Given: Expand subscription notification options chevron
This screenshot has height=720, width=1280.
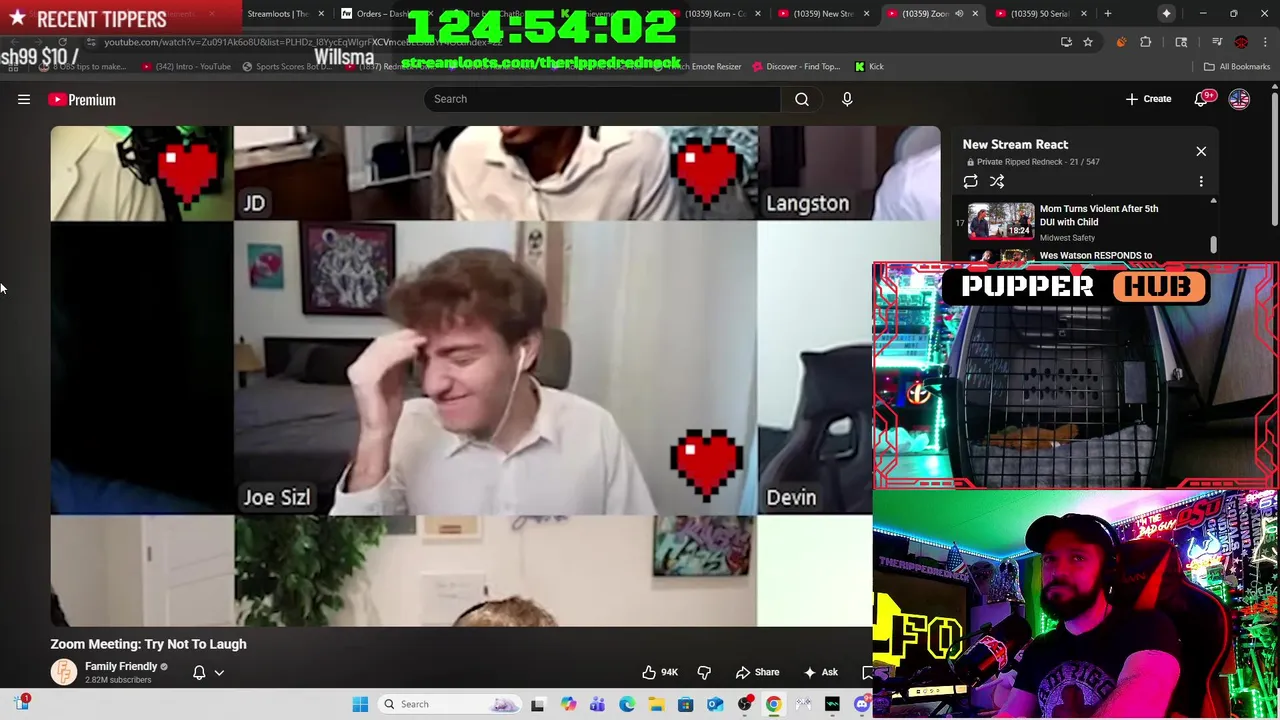Looking at the screenshot, I should (x=219, y=673).
